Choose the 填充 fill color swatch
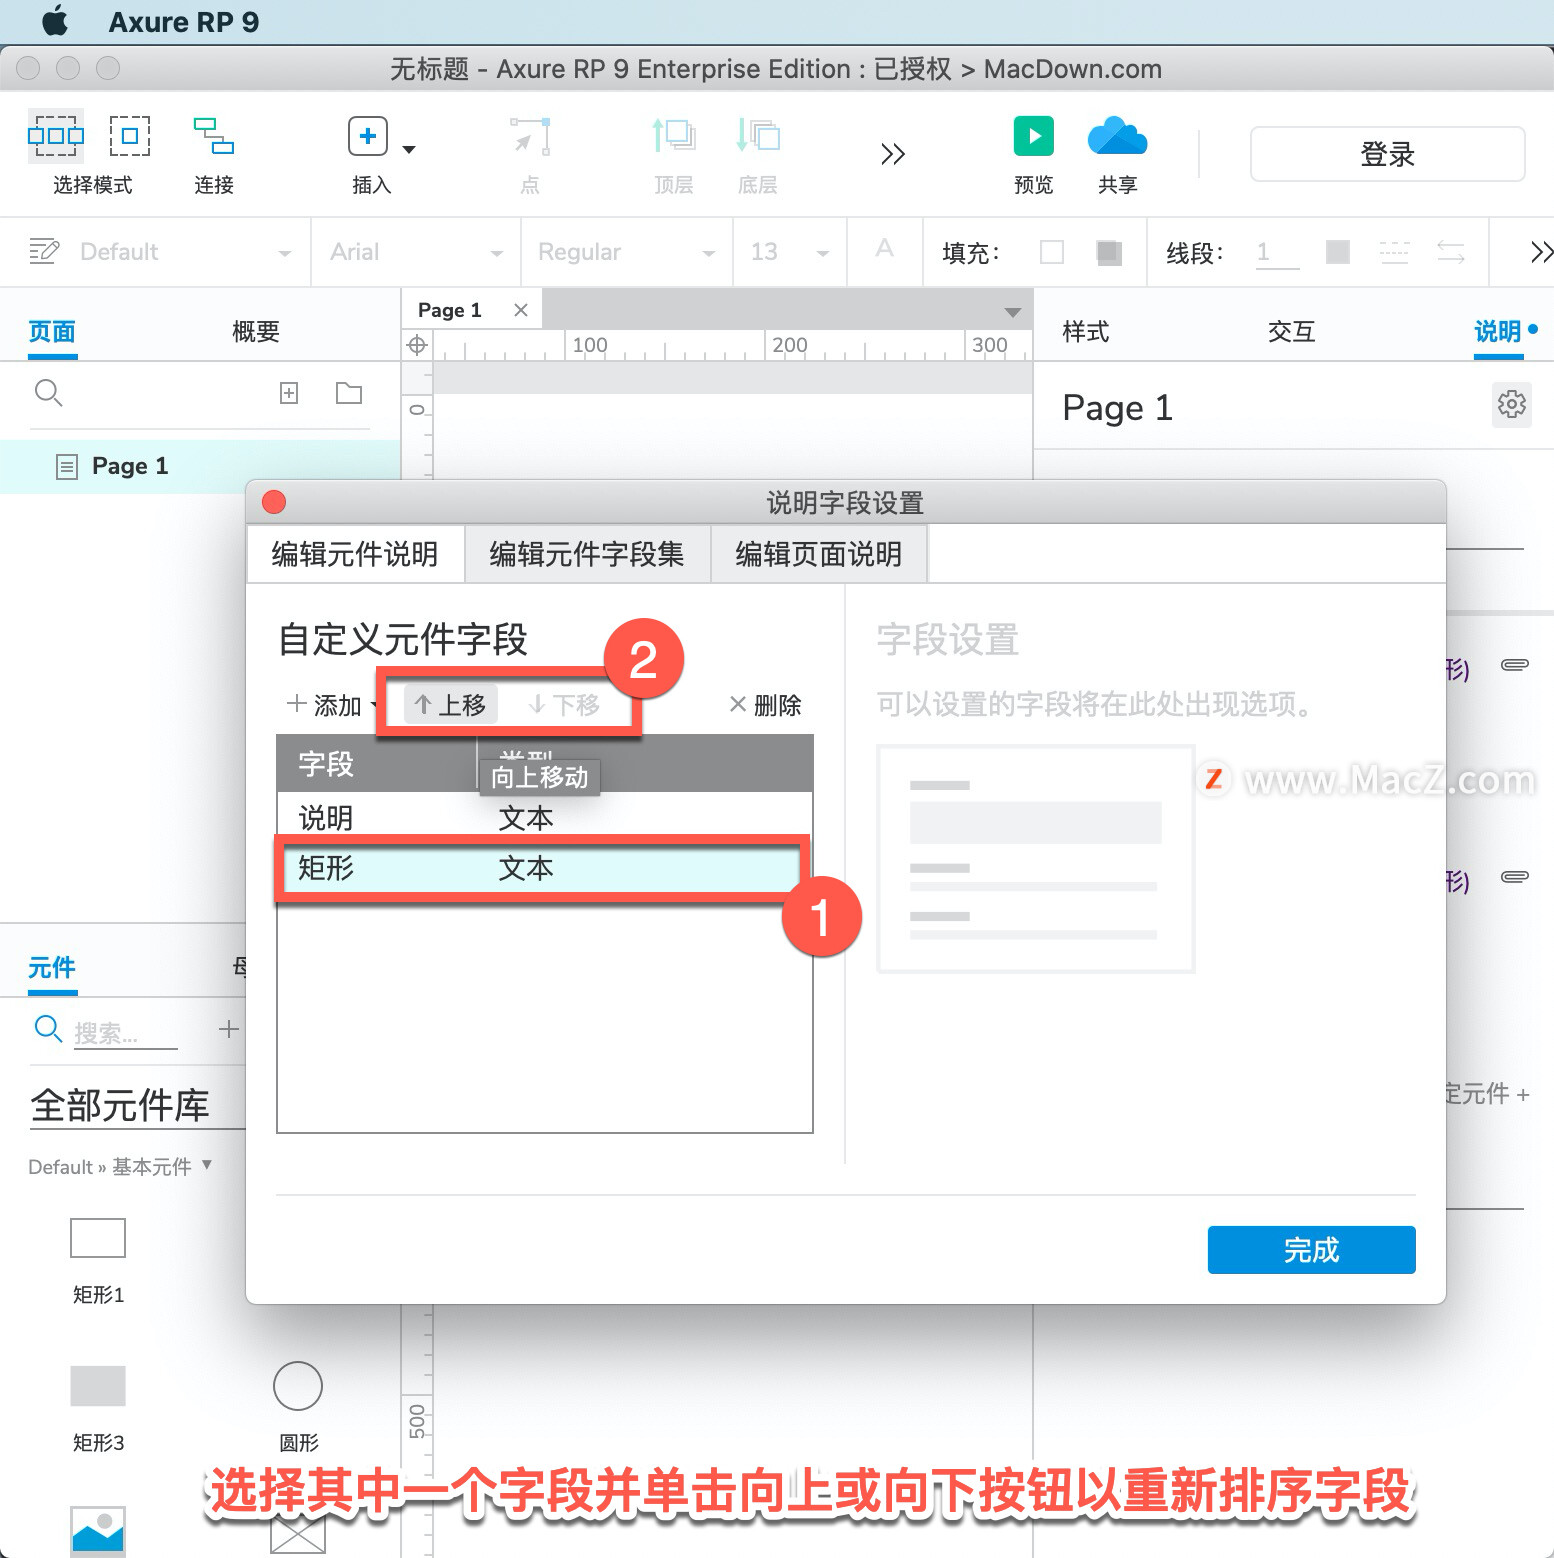Viewport: 1554px width, 1558px height. 1052,252
